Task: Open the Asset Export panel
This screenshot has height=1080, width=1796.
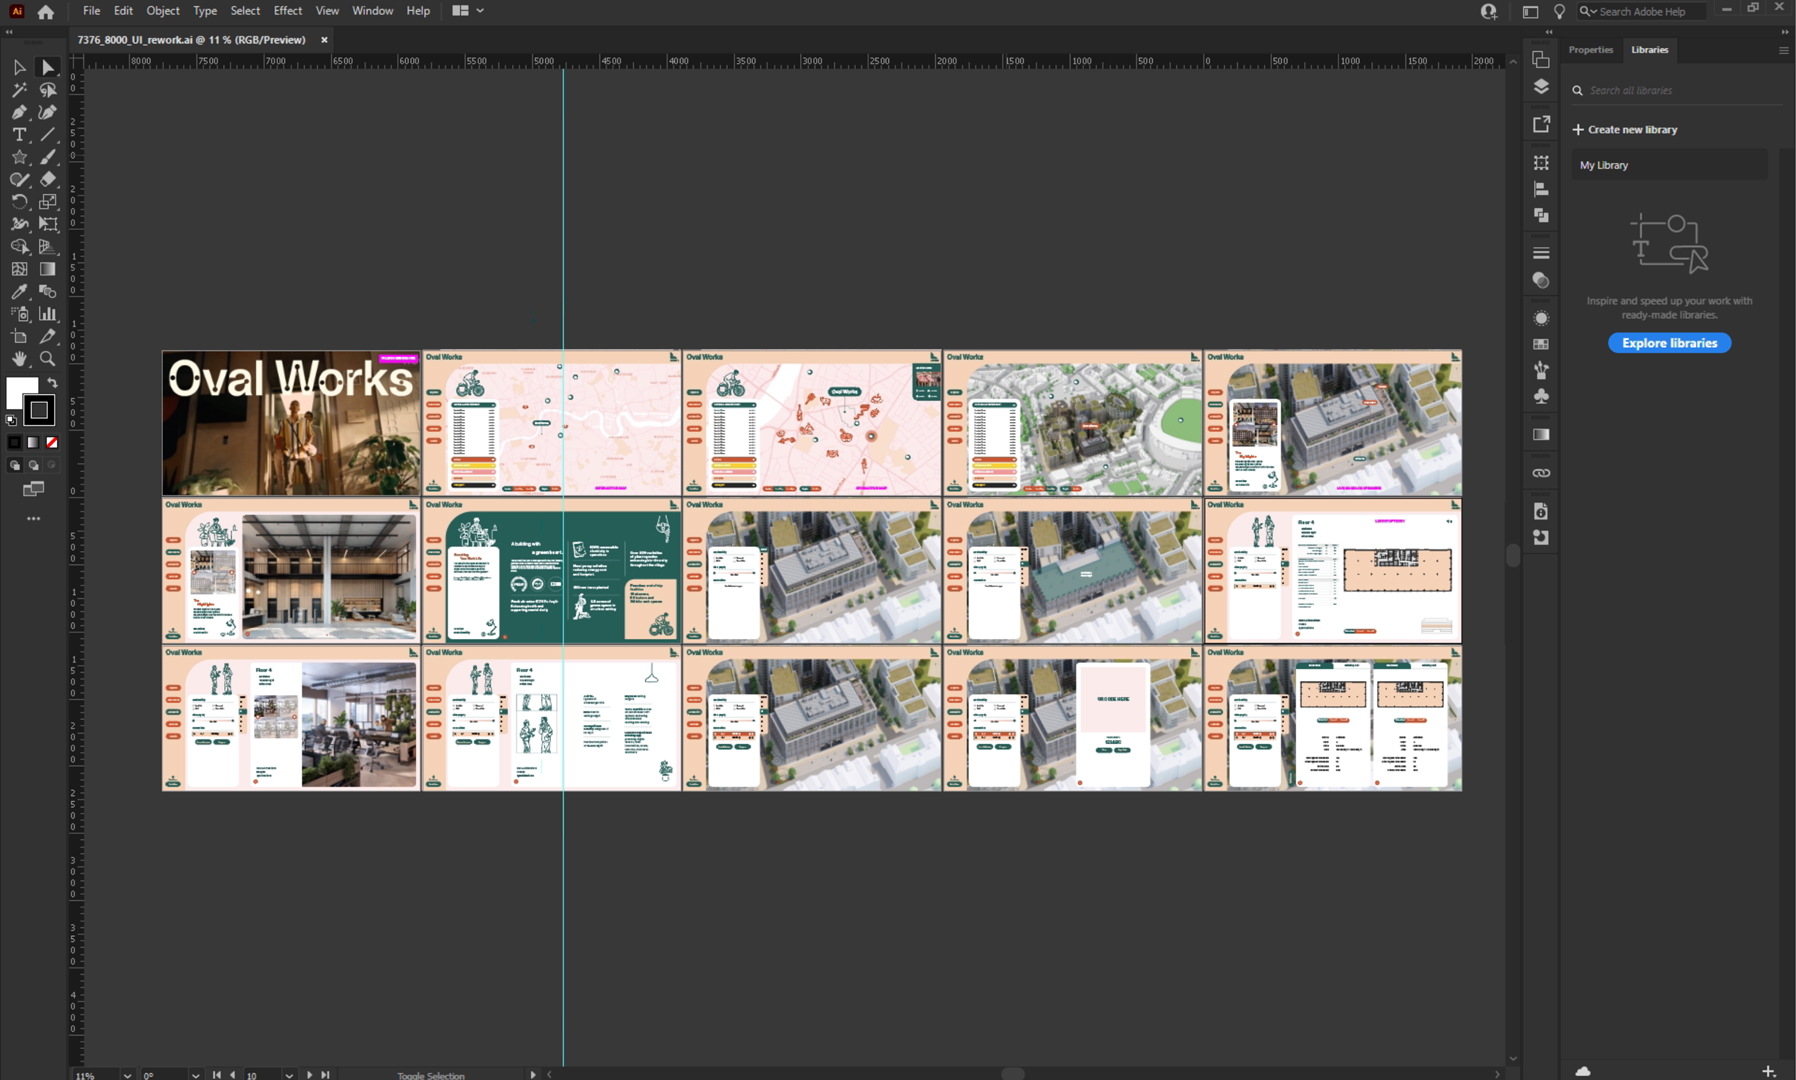Action: pos(1541,124)
